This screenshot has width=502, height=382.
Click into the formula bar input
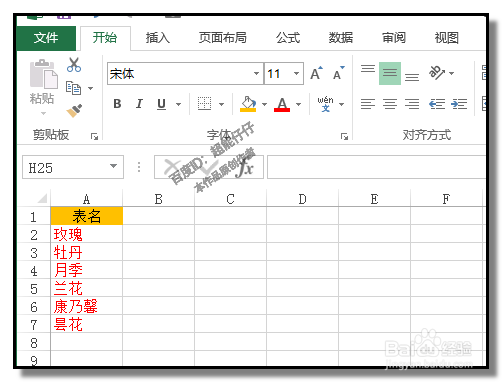tap(376, 167)
